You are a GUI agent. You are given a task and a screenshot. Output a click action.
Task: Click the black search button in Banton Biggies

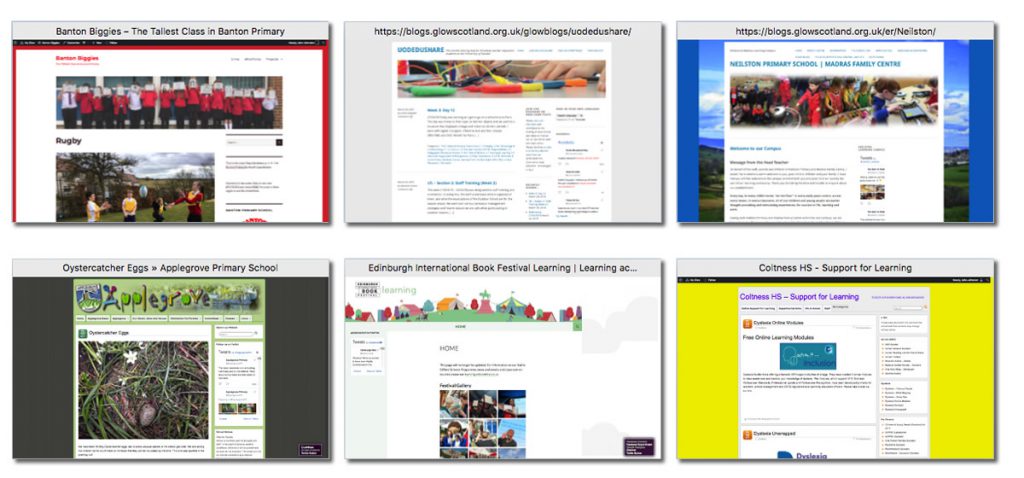(280, 142)
